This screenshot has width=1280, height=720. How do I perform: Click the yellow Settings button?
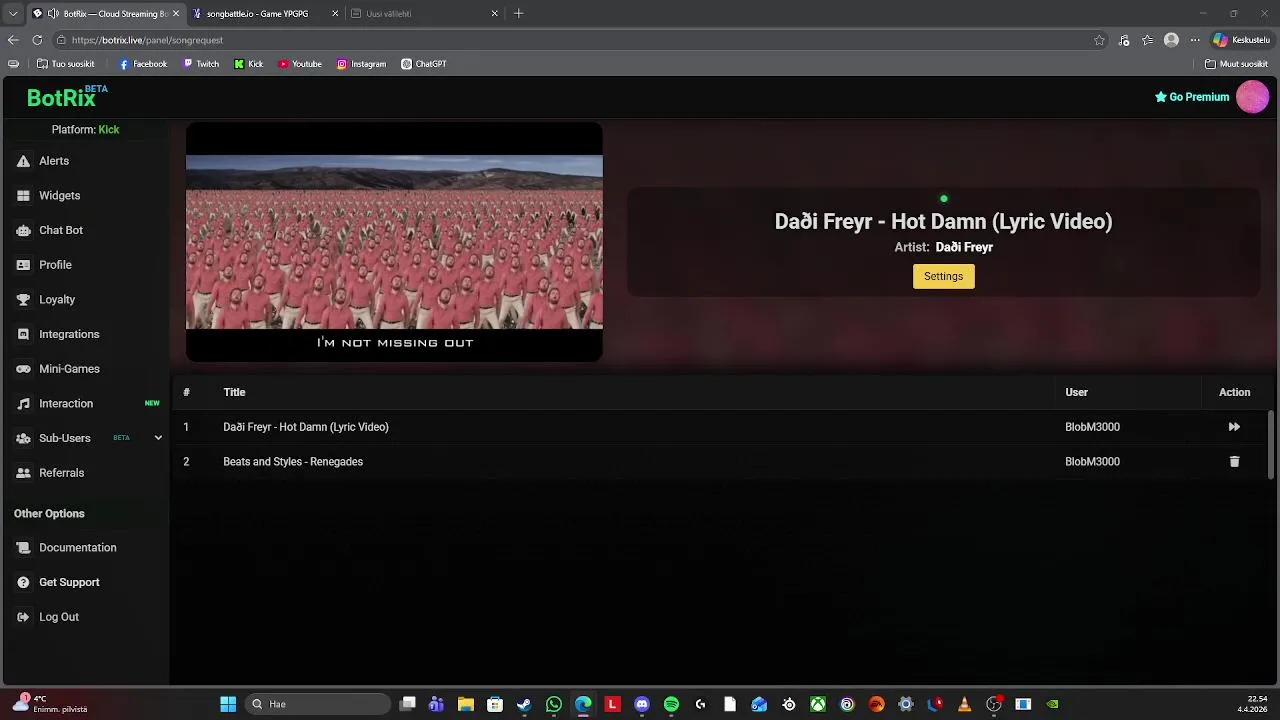943,276
